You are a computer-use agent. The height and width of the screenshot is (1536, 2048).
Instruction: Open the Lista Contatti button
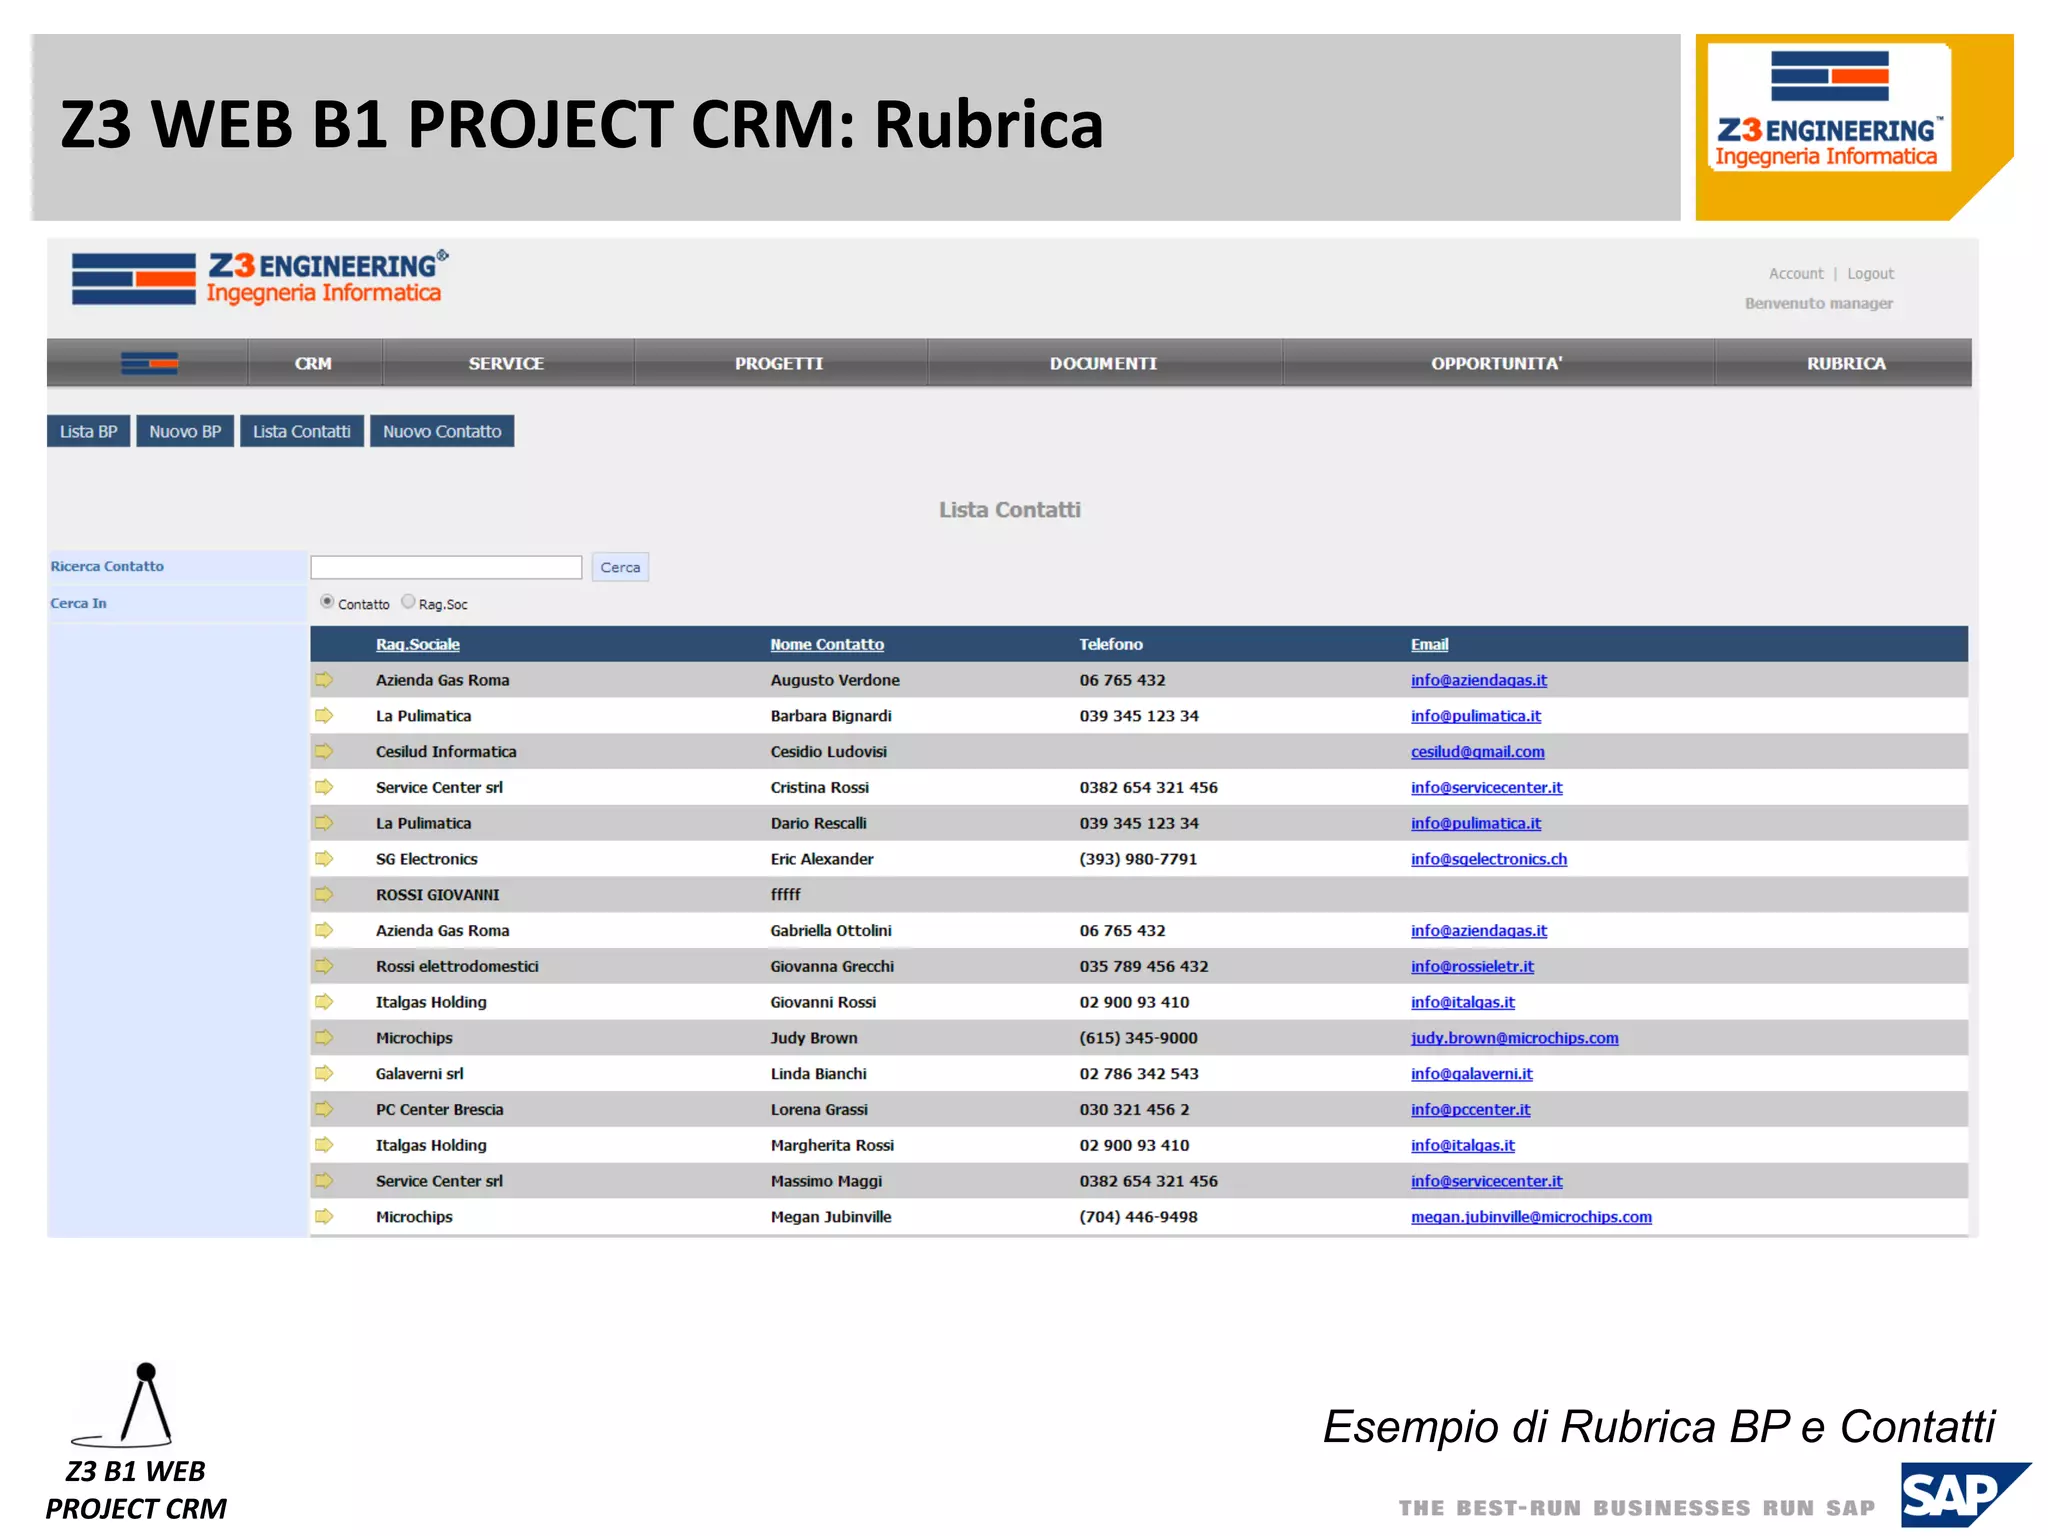click(x=302, y=432)
